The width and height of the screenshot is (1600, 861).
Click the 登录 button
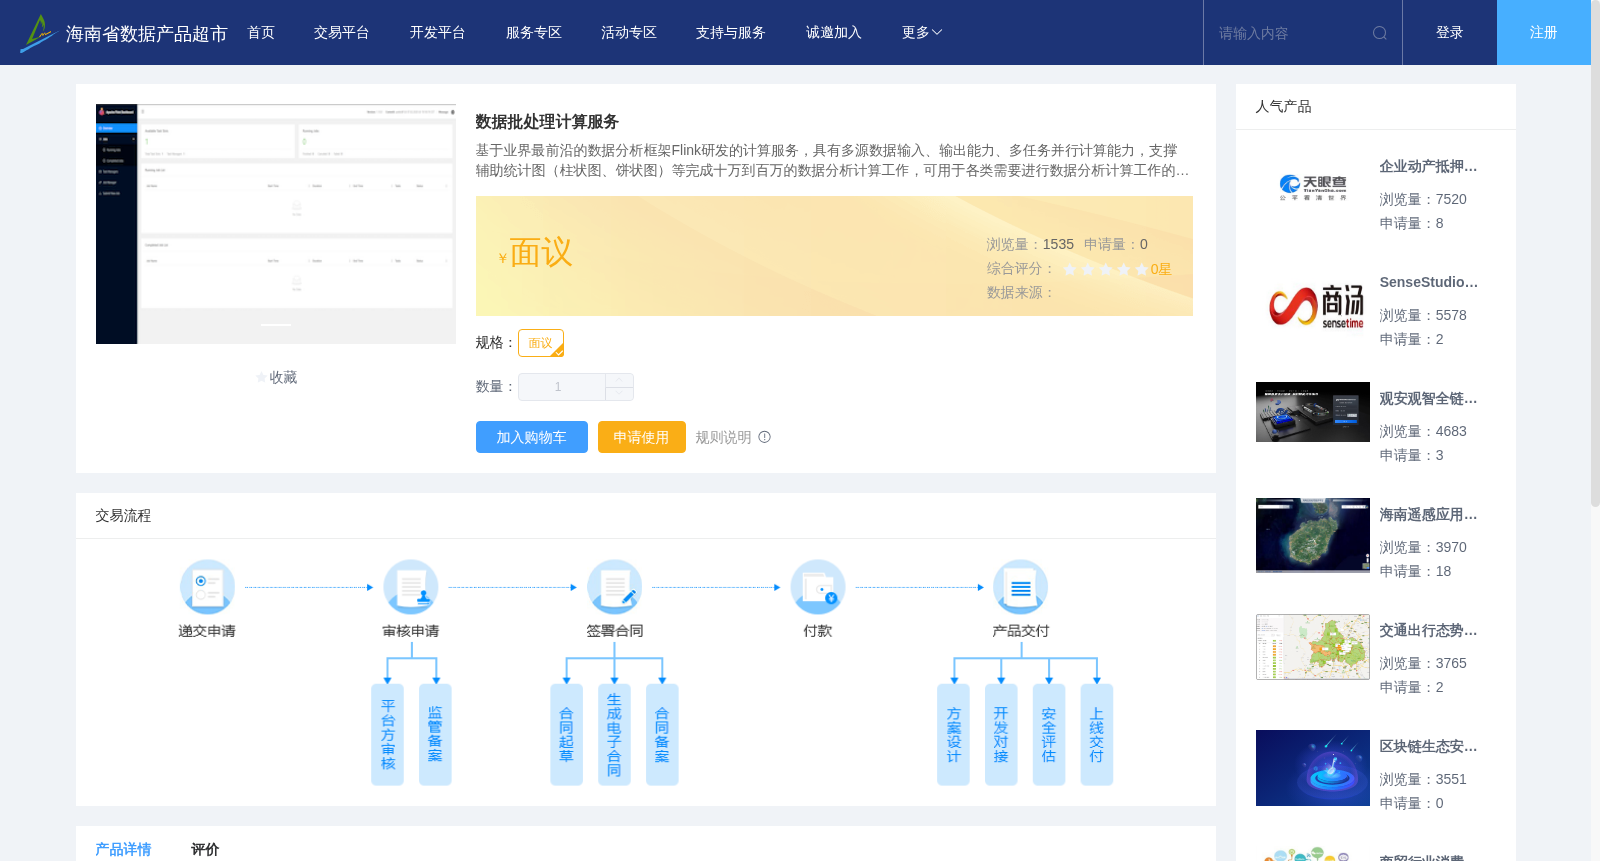(x=1450, y=33)
